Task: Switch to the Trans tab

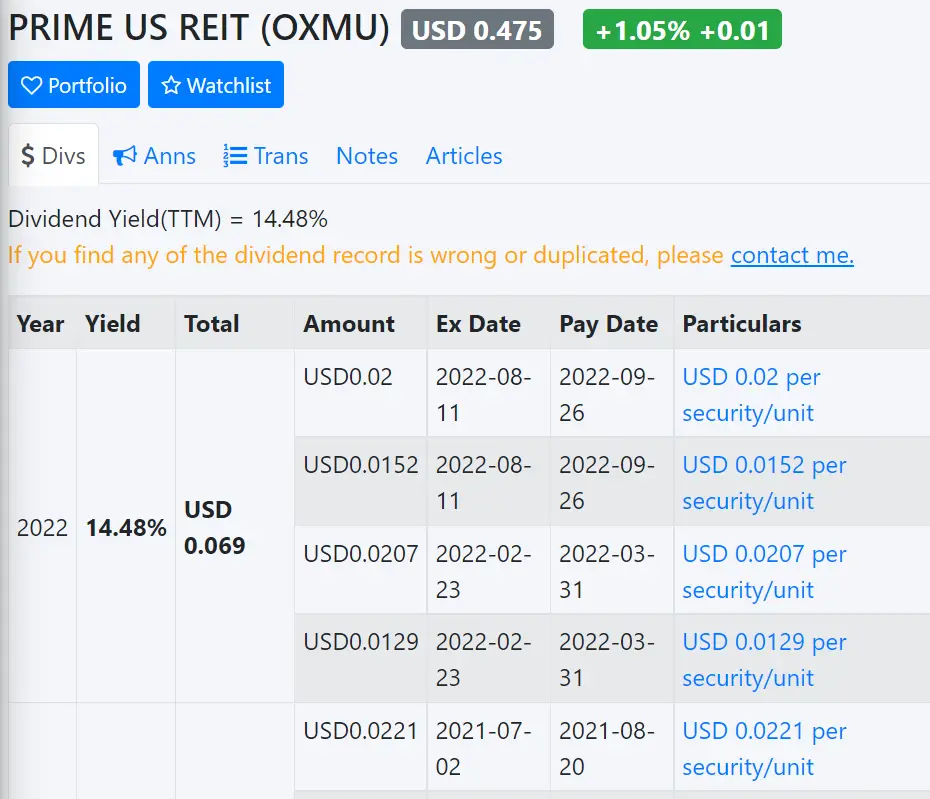Action: pyautogui.click(x=266, y=156)
